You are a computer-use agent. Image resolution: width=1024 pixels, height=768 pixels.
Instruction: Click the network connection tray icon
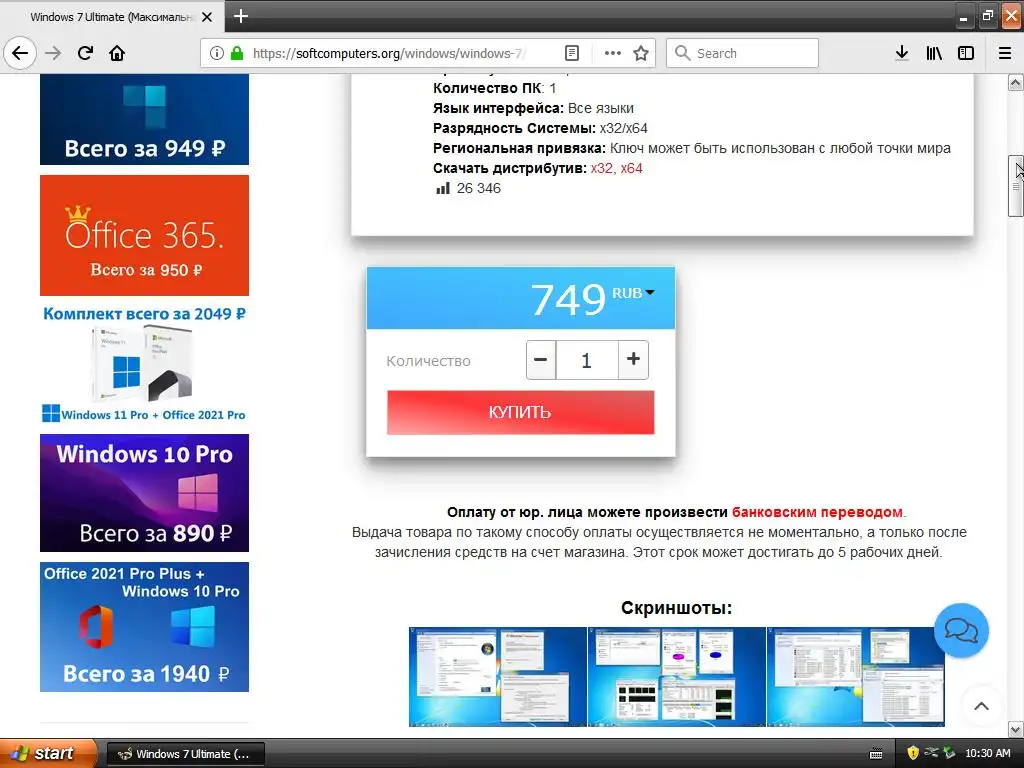point(931,753)
